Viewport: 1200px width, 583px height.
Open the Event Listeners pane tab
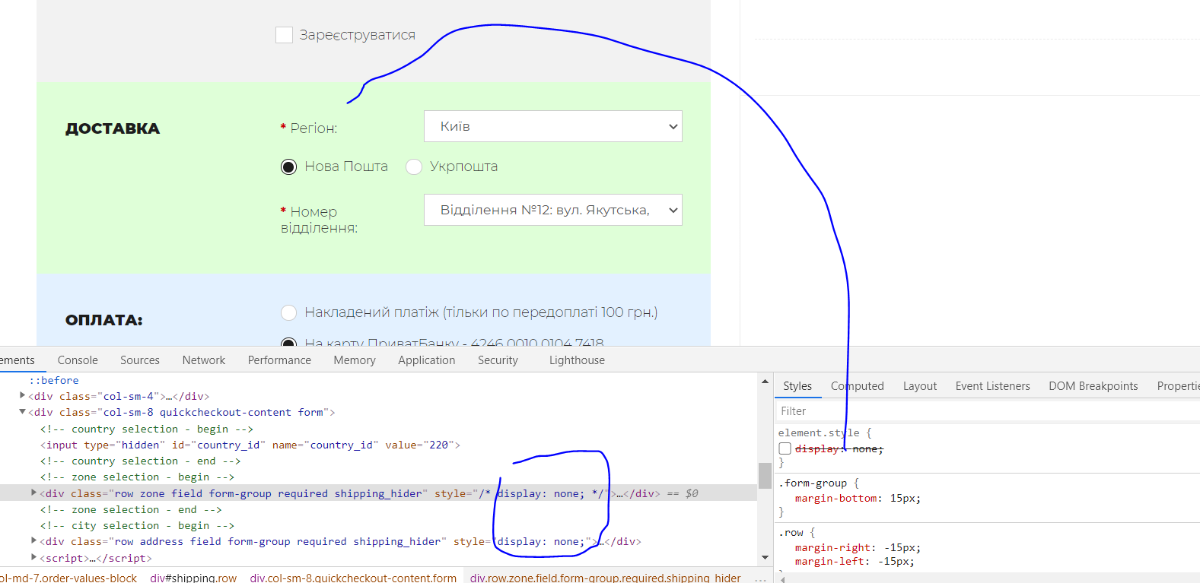[992, 386]
